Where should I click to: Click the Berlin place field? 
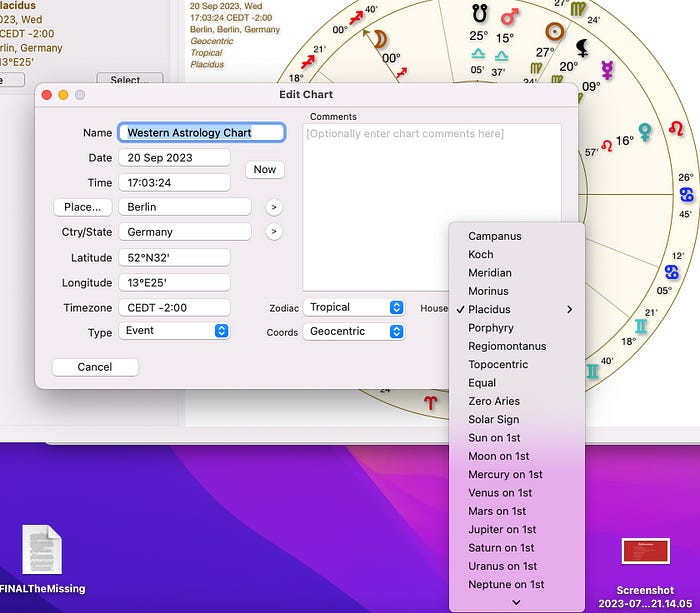point(185,207)
